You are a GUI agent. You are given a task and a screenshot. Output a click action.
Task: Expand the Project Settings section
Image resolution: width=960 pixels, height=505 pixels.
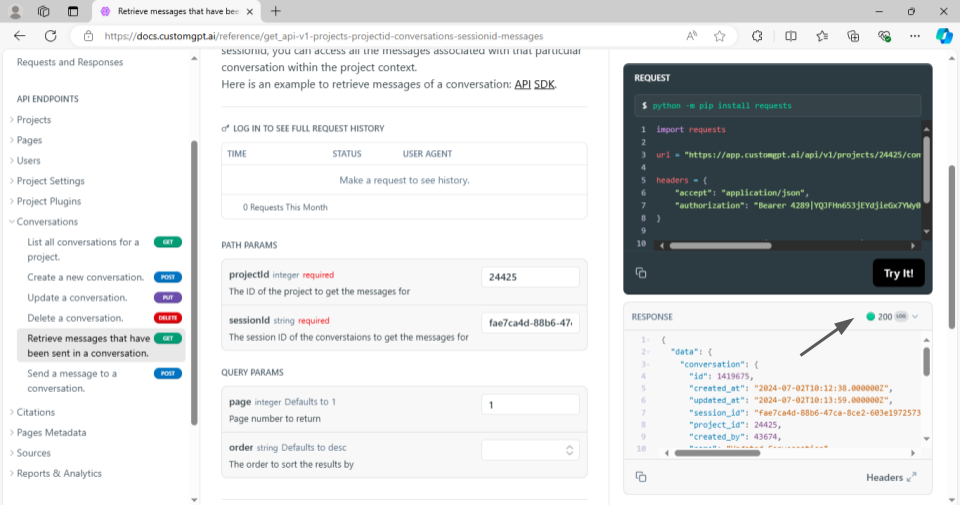click(x=50, y=181)
